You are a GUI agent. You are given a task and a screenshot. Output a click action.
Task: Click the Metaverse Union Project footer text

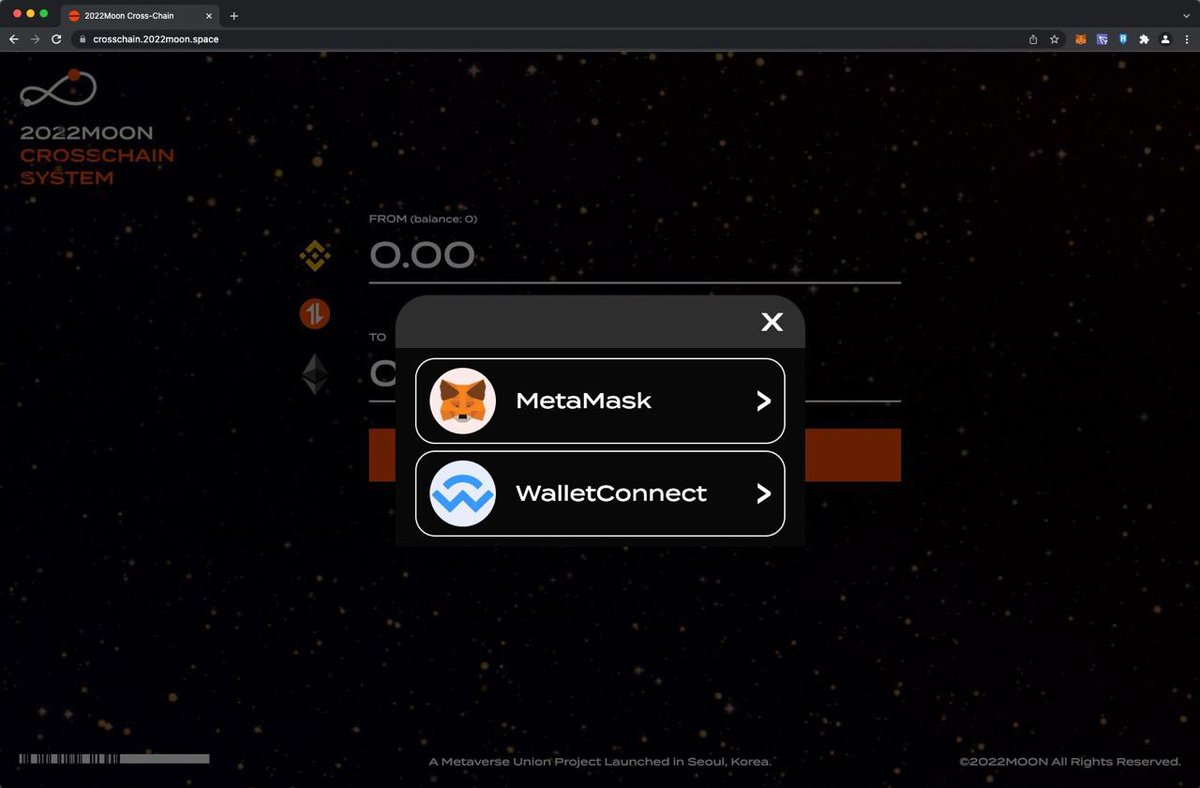(x=600, y=762)
